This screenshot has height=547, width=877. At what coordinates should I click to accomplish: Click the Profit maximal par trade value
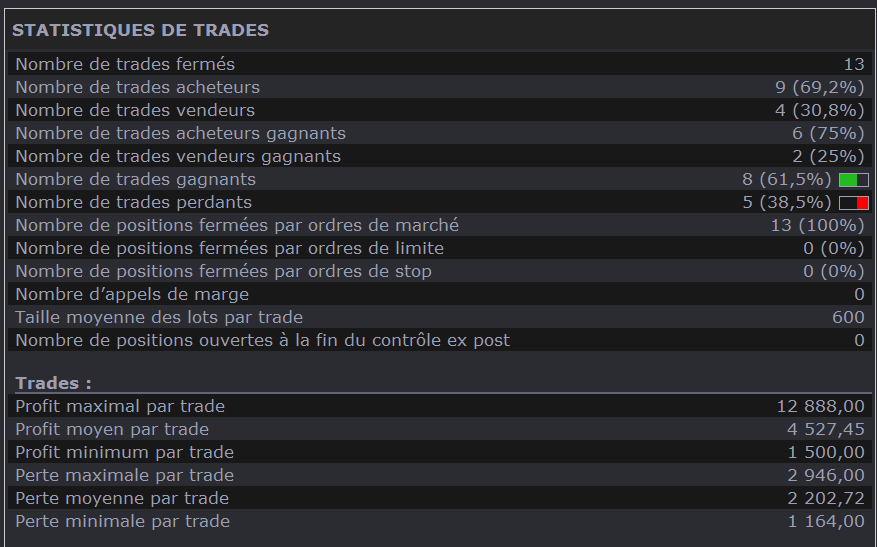820,406
